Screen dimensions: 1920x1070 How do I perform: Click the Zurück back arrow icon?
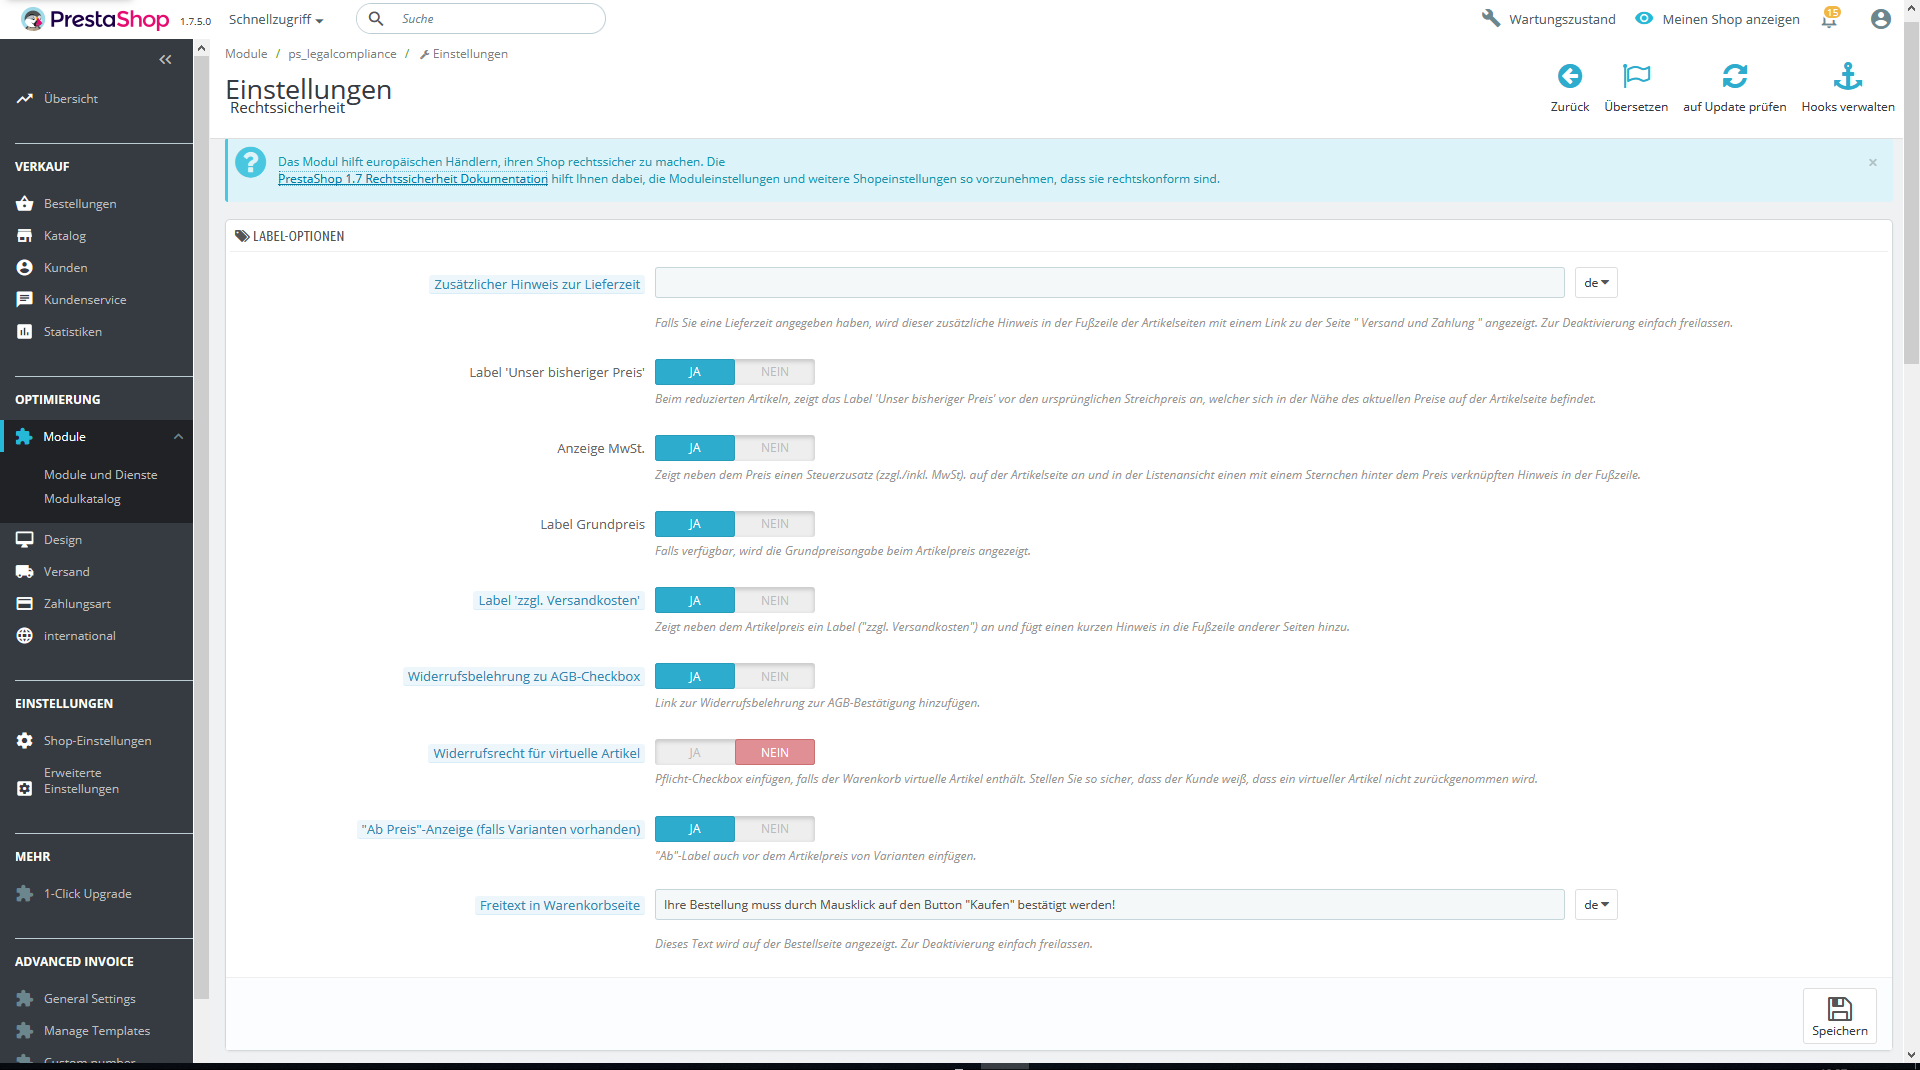click(x=1569, y=76)
